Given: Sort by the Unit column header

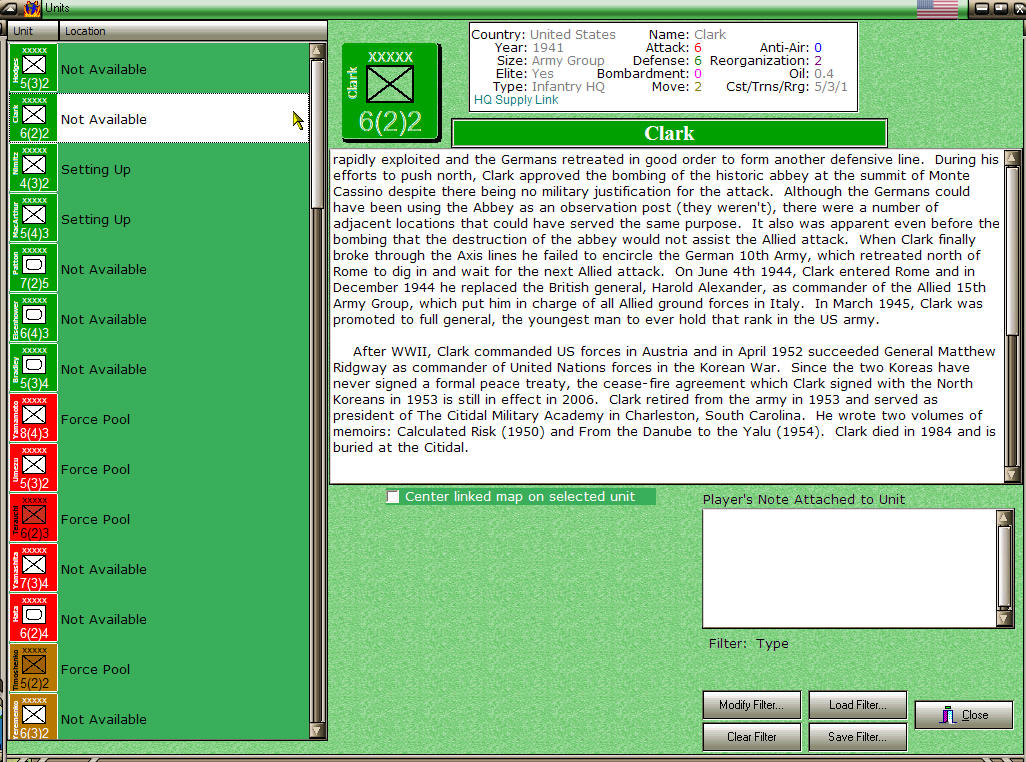Looking at the screenshot, I should tap(33, 31).
